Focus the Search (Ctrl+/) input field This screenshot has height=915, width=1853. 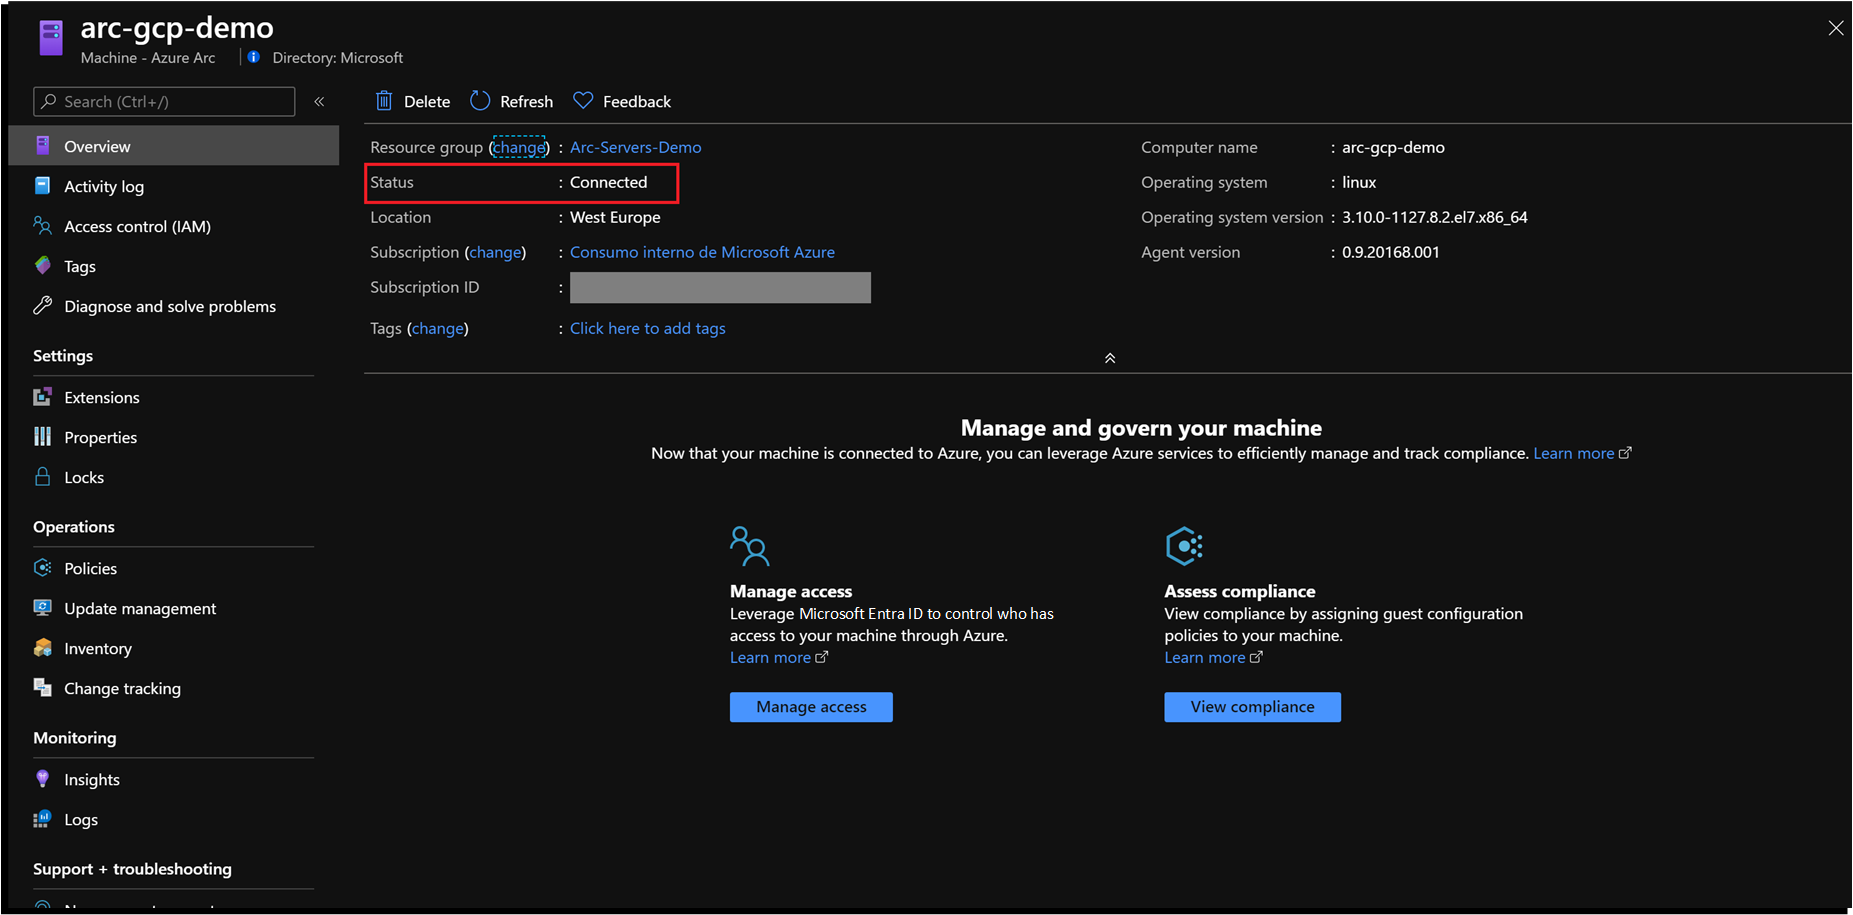coord(164,101)
